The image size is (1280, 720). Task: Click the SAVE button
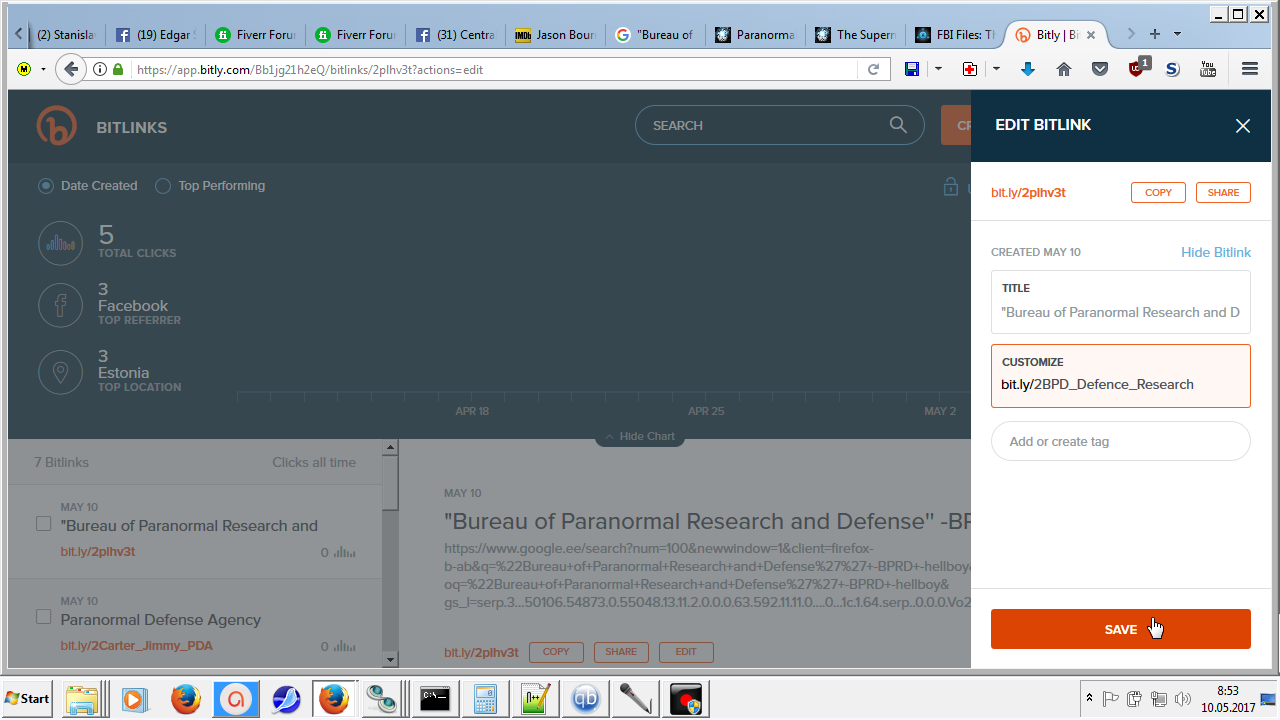coord(1121,629)
